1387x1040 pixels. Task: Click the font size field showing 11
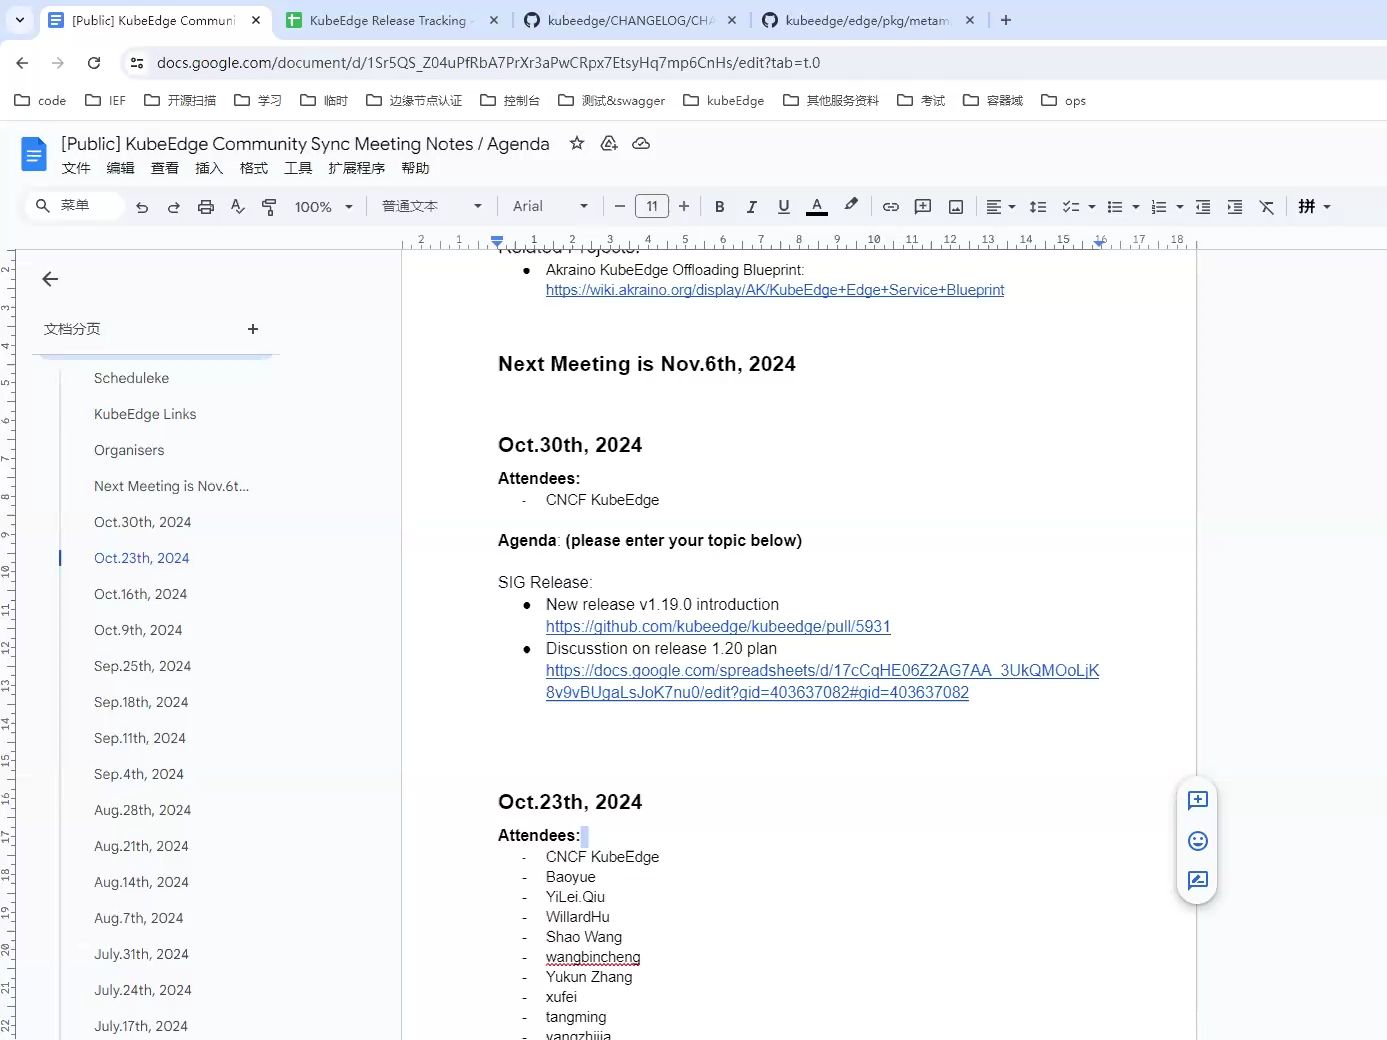(x=652, y=207)
